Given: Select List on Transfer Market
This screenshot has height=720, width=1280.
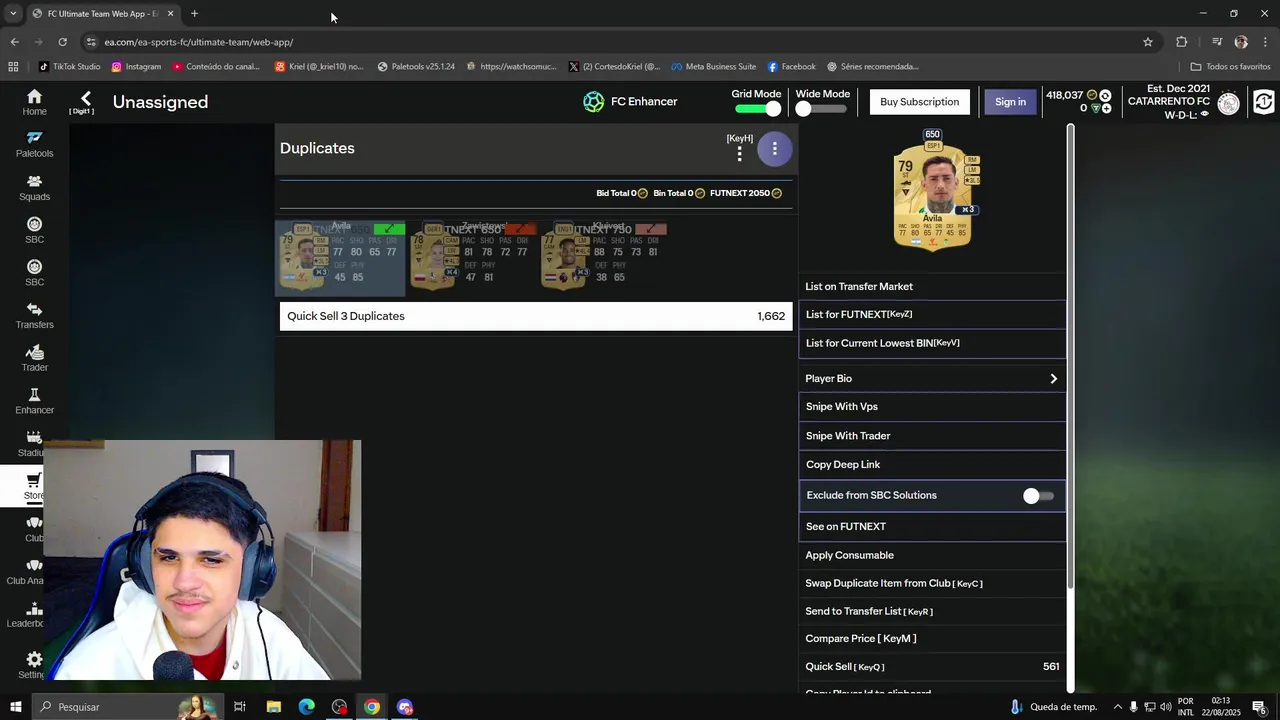Looking at the screenshot, I should [932, 287].
